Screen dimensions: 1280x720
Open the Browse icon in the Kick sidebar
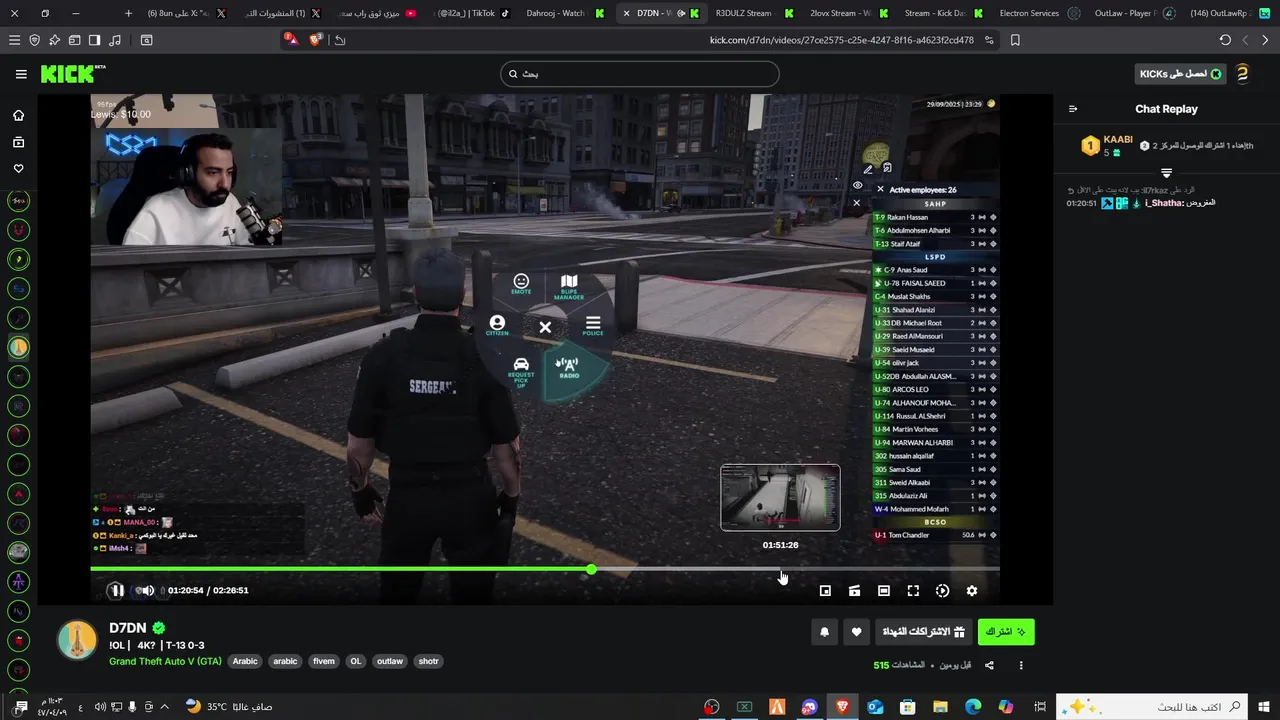click(x=18, y=142)
